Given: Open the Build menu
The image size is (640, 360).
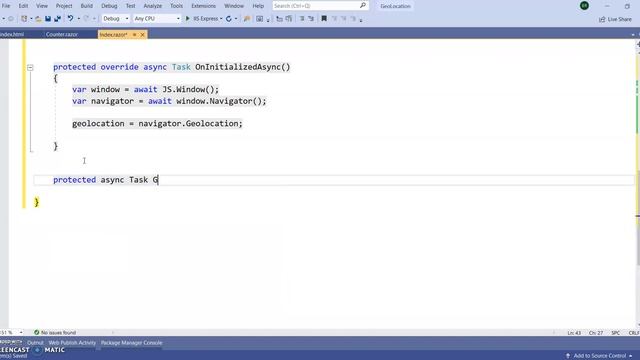Looking at the screenshot, I should coord(87,6).
